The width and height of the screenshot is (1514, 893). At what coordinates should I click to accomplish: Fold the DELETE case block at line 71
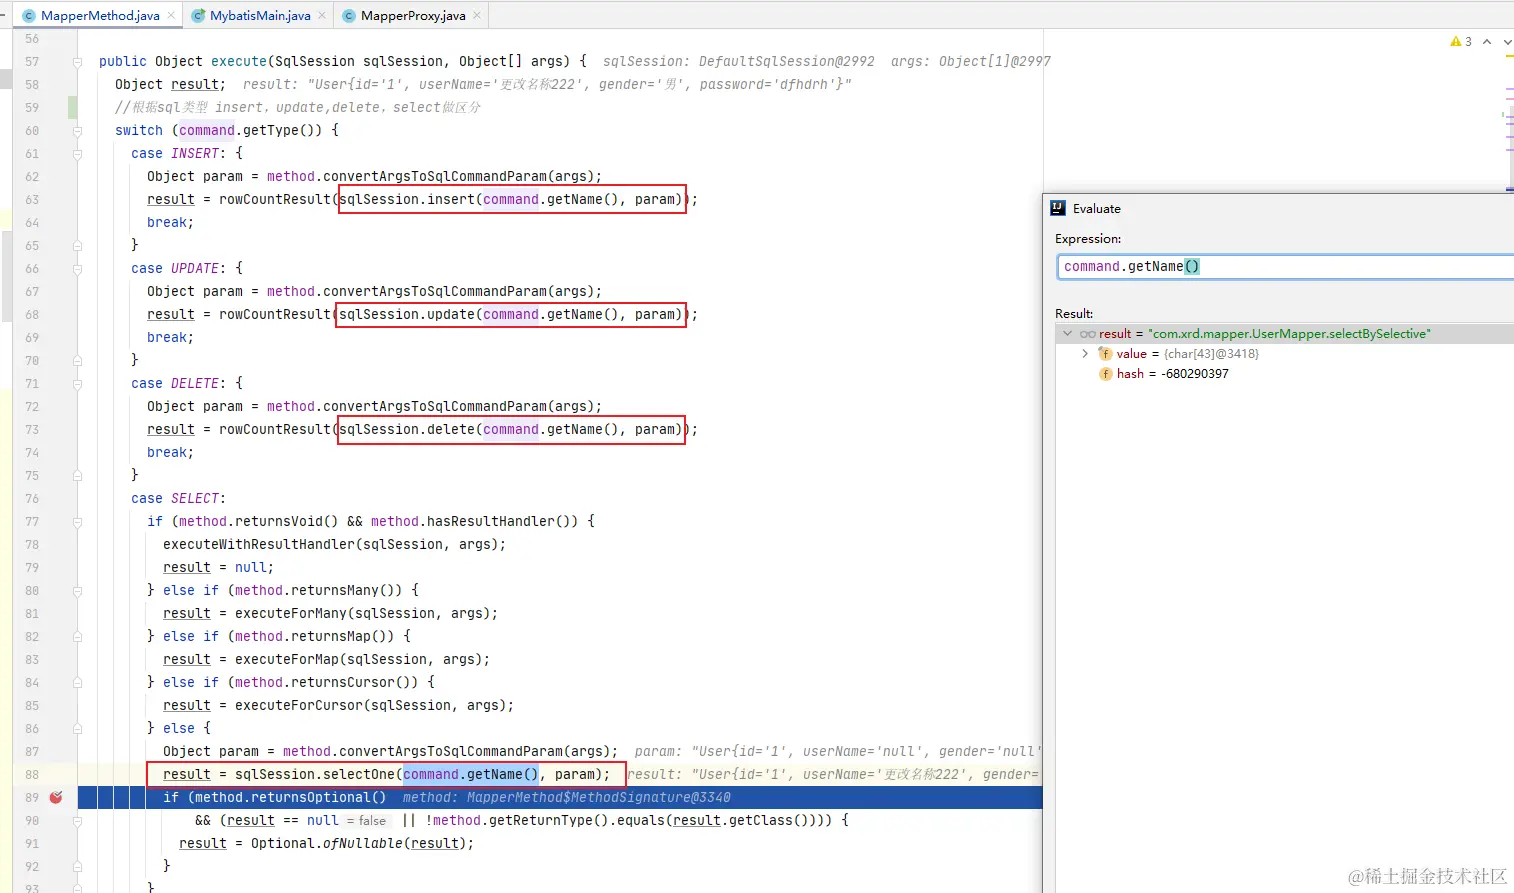point(77,383)
